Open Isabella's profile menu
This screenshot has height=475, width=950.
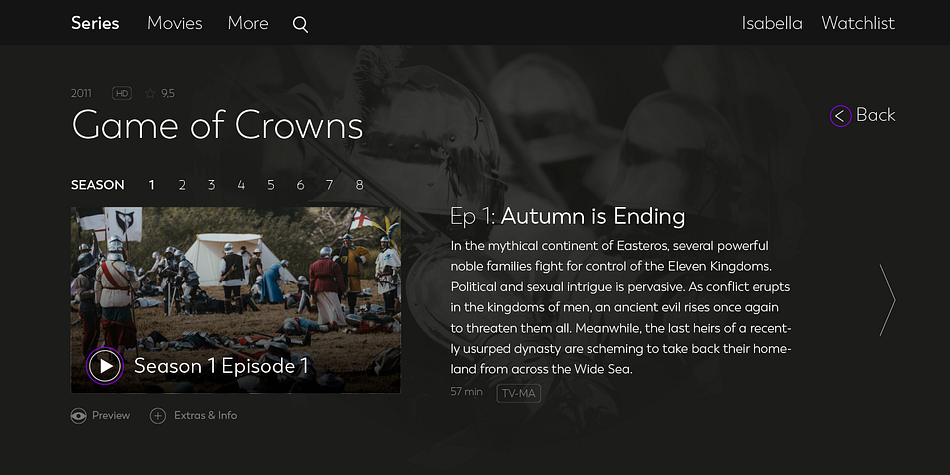772,23
